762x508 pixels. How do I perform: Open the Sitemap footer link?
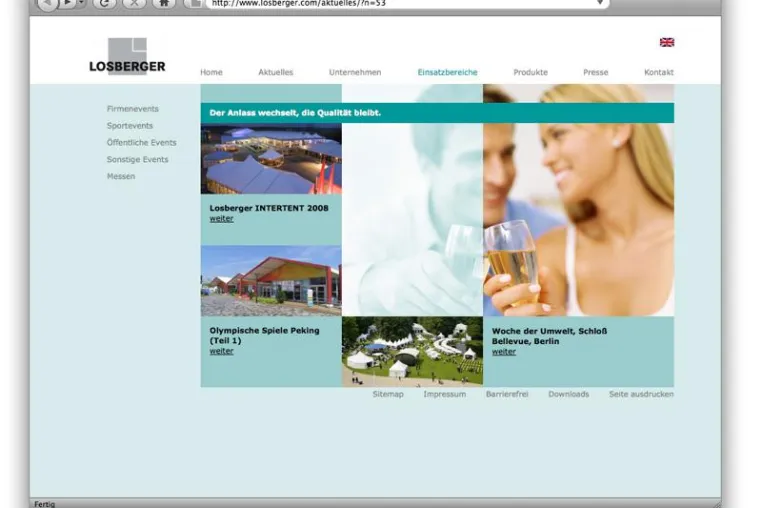388,394
